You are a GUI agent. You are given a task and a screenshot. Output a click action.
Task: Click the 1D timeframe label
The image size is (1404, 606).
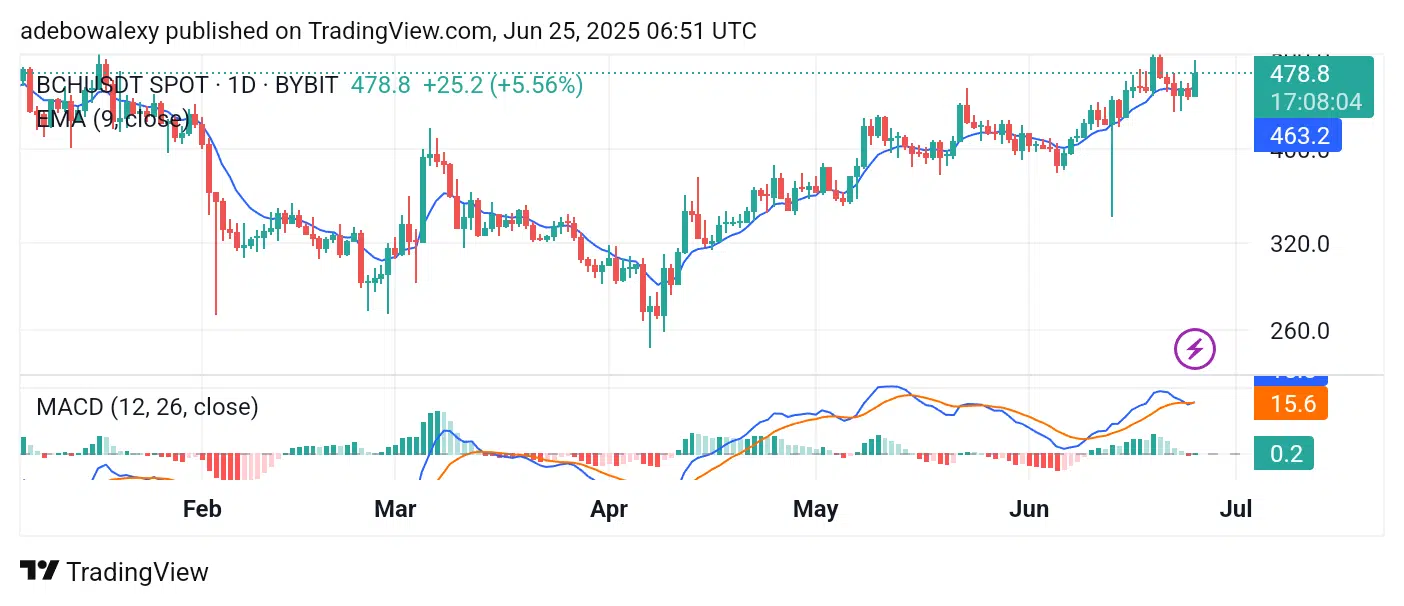pyautogui.click(x=240, y=85)
